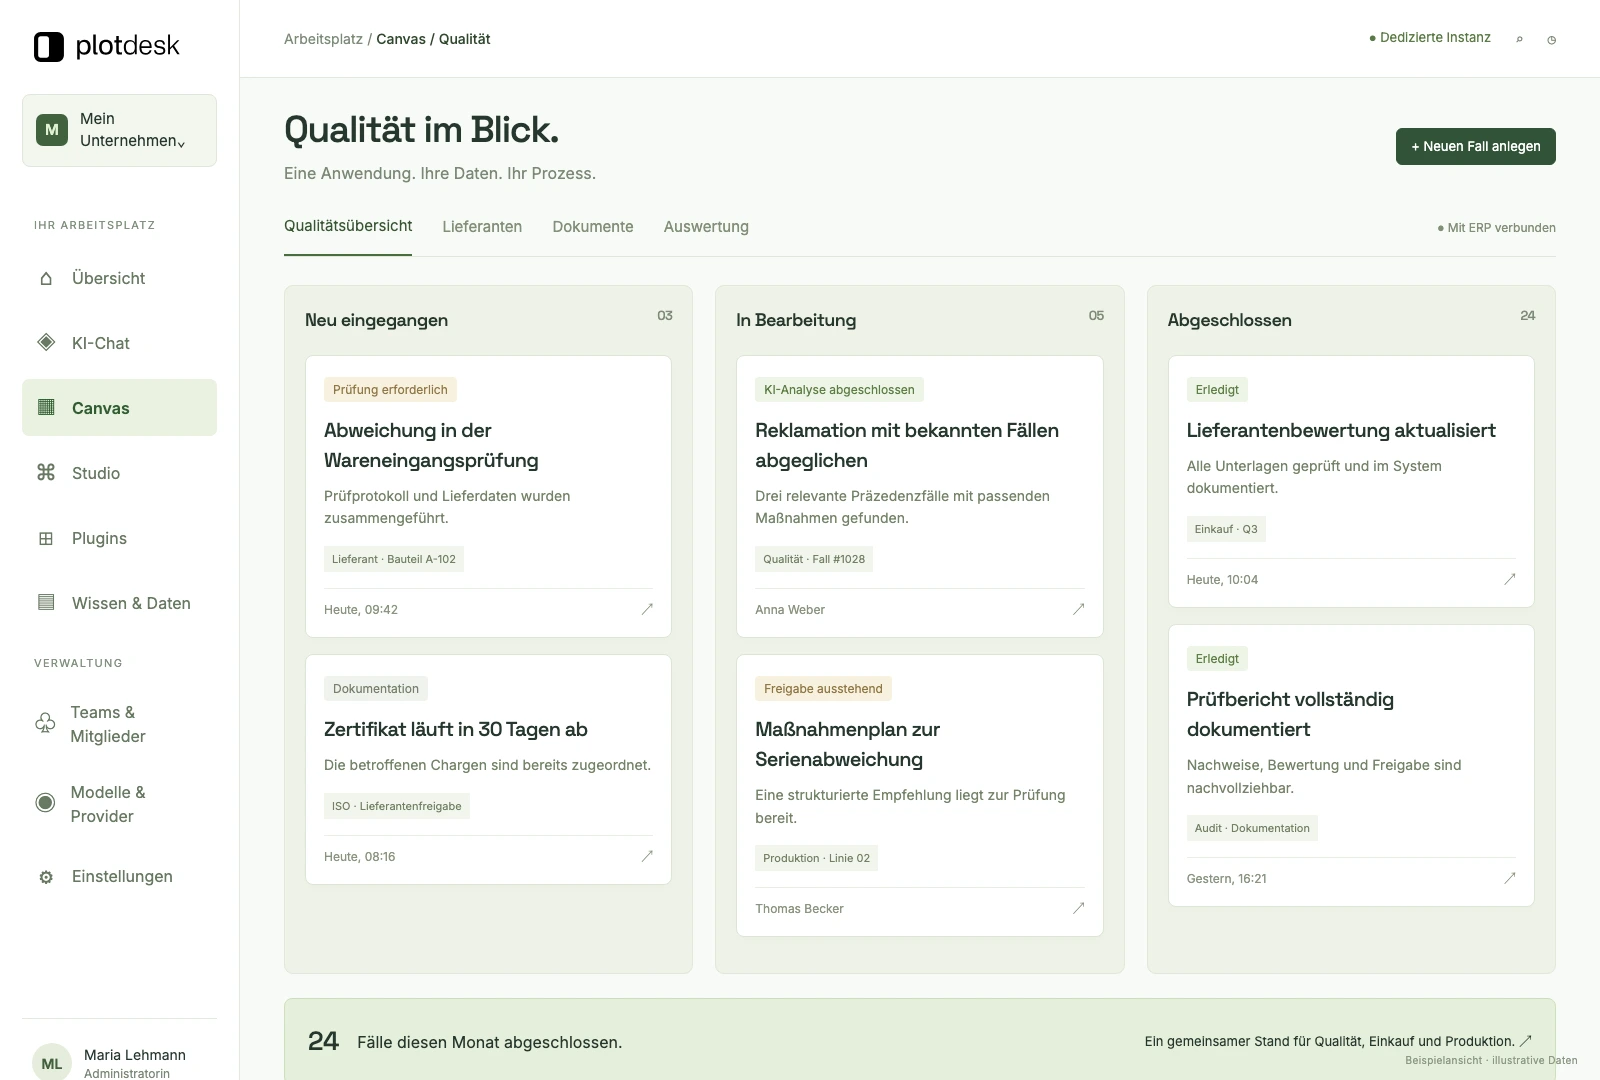Open the Einstellungen gear icon
Screen dimensions: 1600x1080
pos(46,877)
